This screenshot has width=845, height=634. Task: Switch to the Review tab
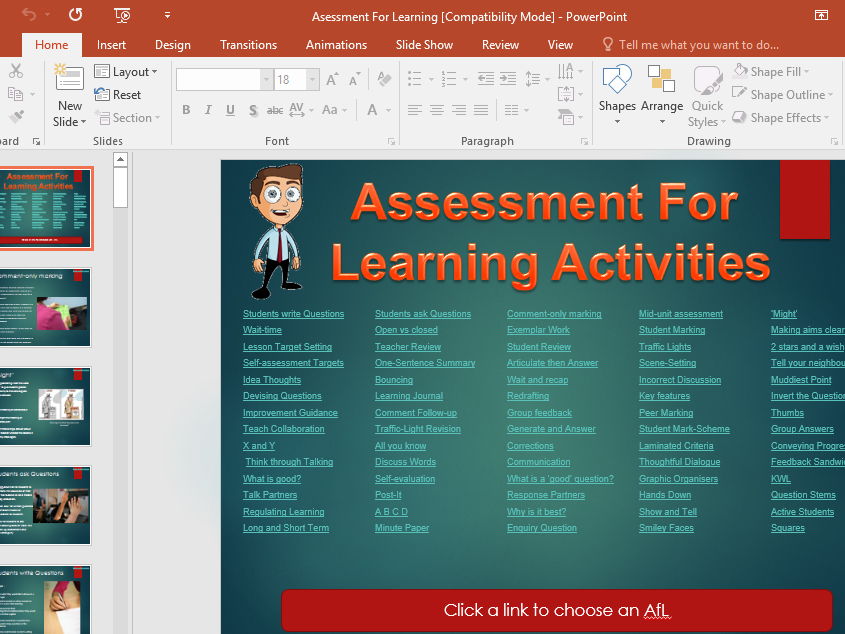[x=500, y=45]
